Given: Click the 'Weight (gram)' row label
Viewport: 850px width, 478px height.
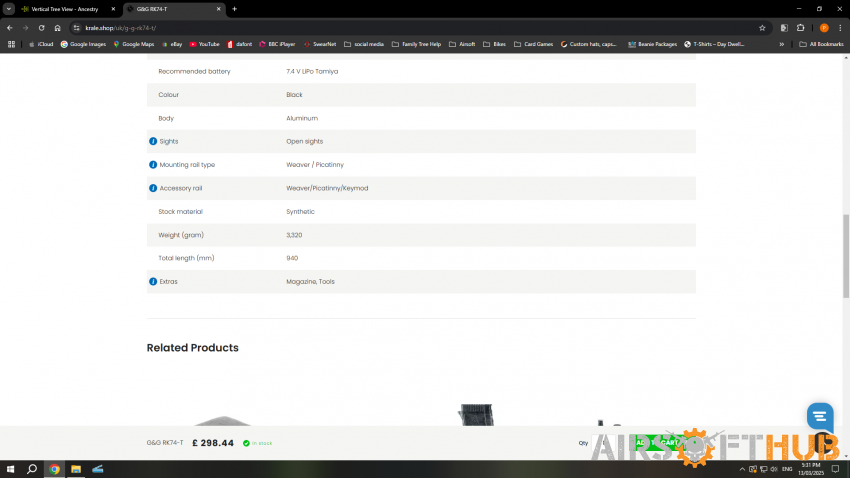Looking at the screenshot, I should tap(181, 235).
